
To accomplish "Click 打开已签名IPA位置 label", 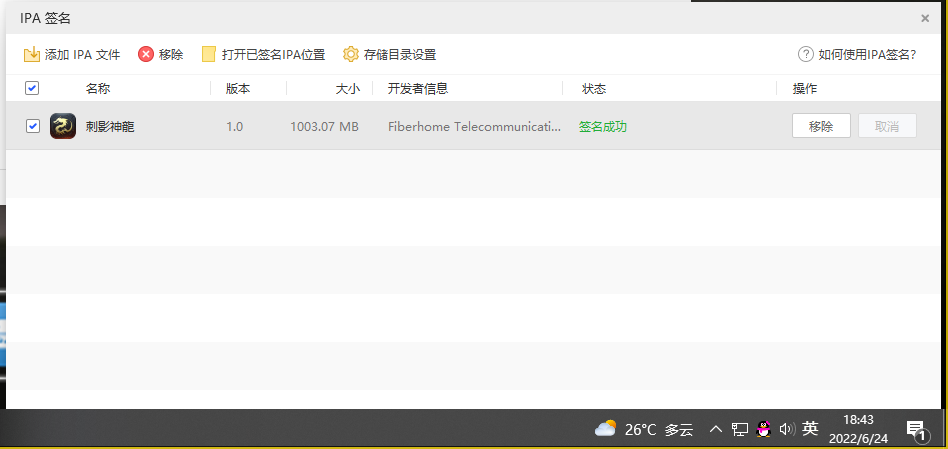I will [x=273, y=55].
